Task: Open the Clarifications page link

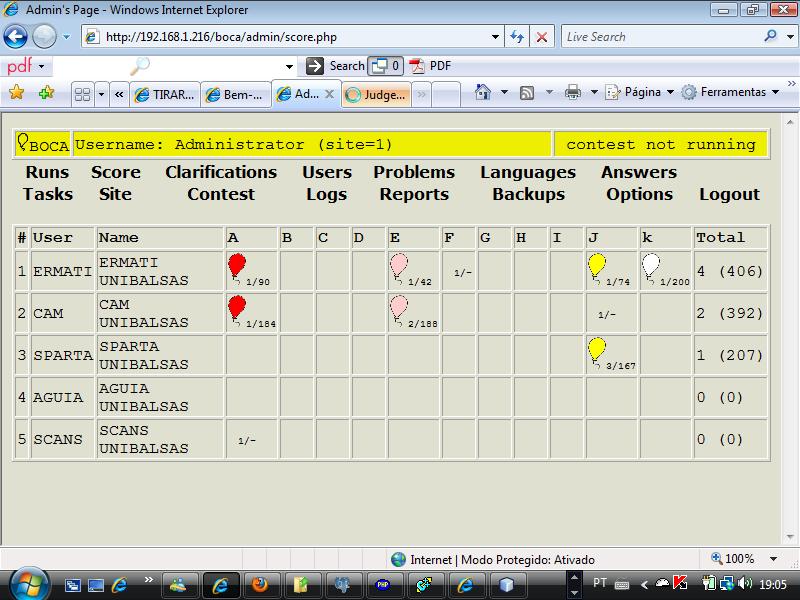Action: tap(221, 172)
